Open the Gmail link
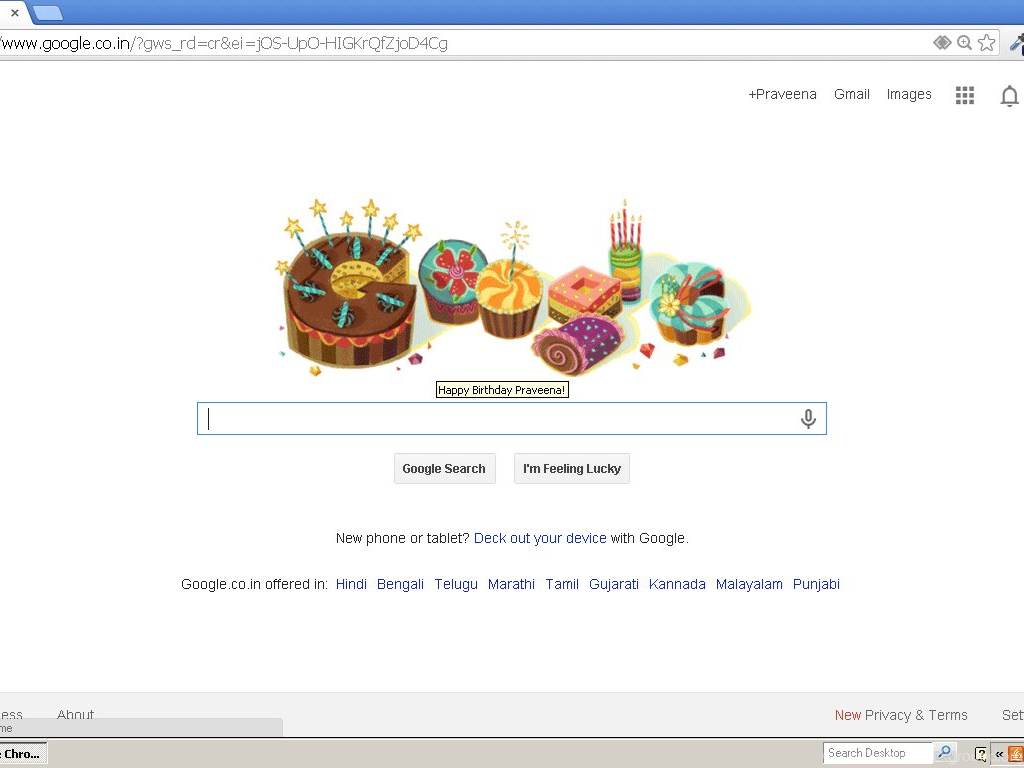The height and width of the screenshot is (768, 1024). point(852,94)
